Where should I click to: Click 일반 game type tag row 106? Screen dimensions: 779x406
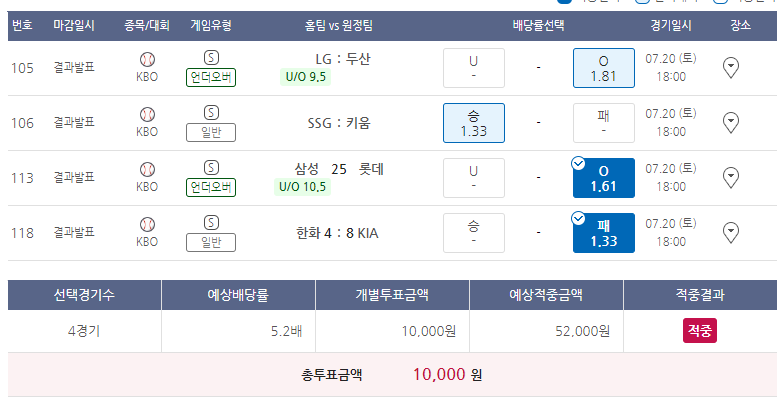coord(211,133)
